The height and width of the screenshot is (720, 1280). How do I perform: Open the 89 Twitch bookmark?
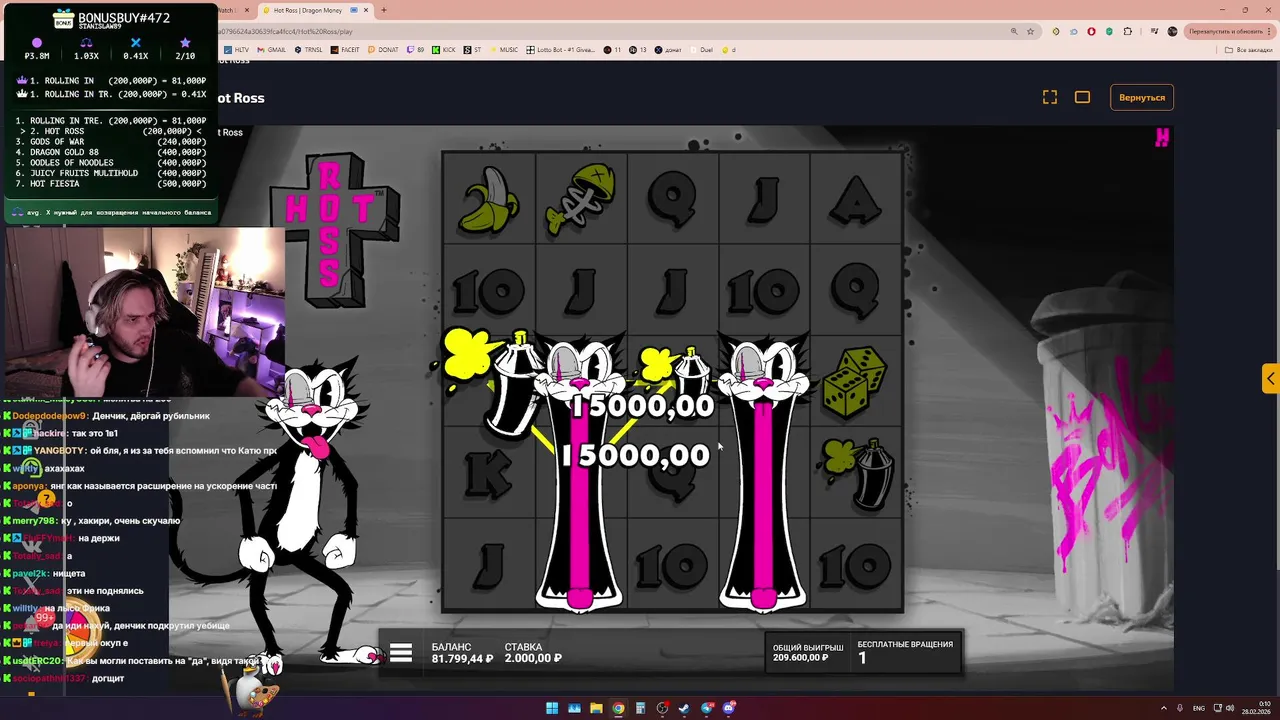[x=415, y=49]
